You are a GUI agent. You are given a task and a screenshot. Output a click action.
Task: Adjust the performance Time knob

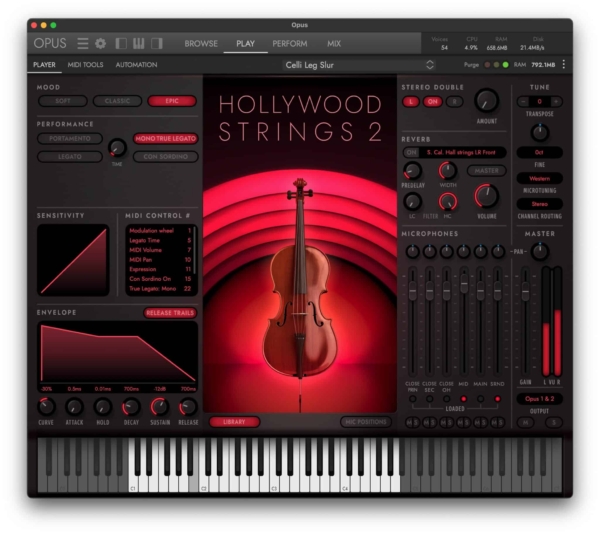pyautogui.click(x=117, y=148)
